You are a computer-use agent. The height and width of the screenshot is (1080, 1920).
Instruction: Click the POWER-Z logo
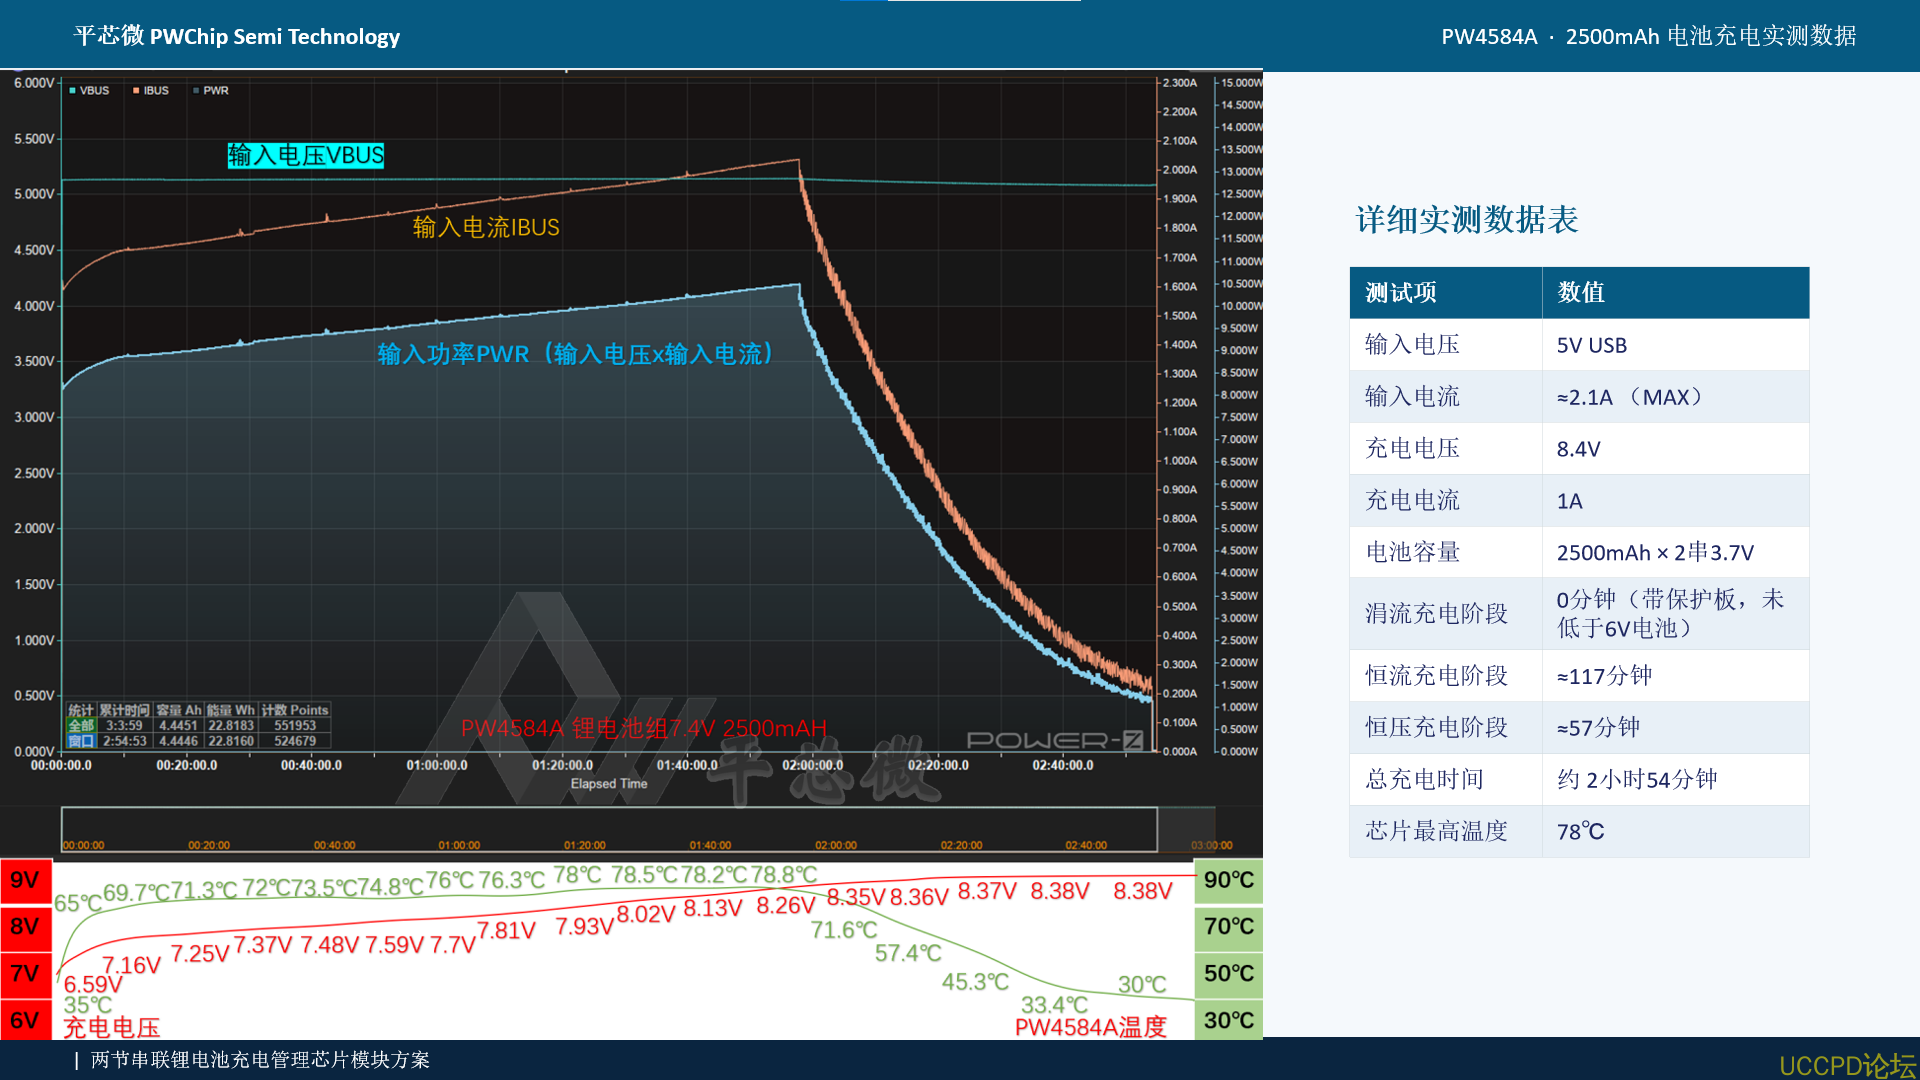1054,740
